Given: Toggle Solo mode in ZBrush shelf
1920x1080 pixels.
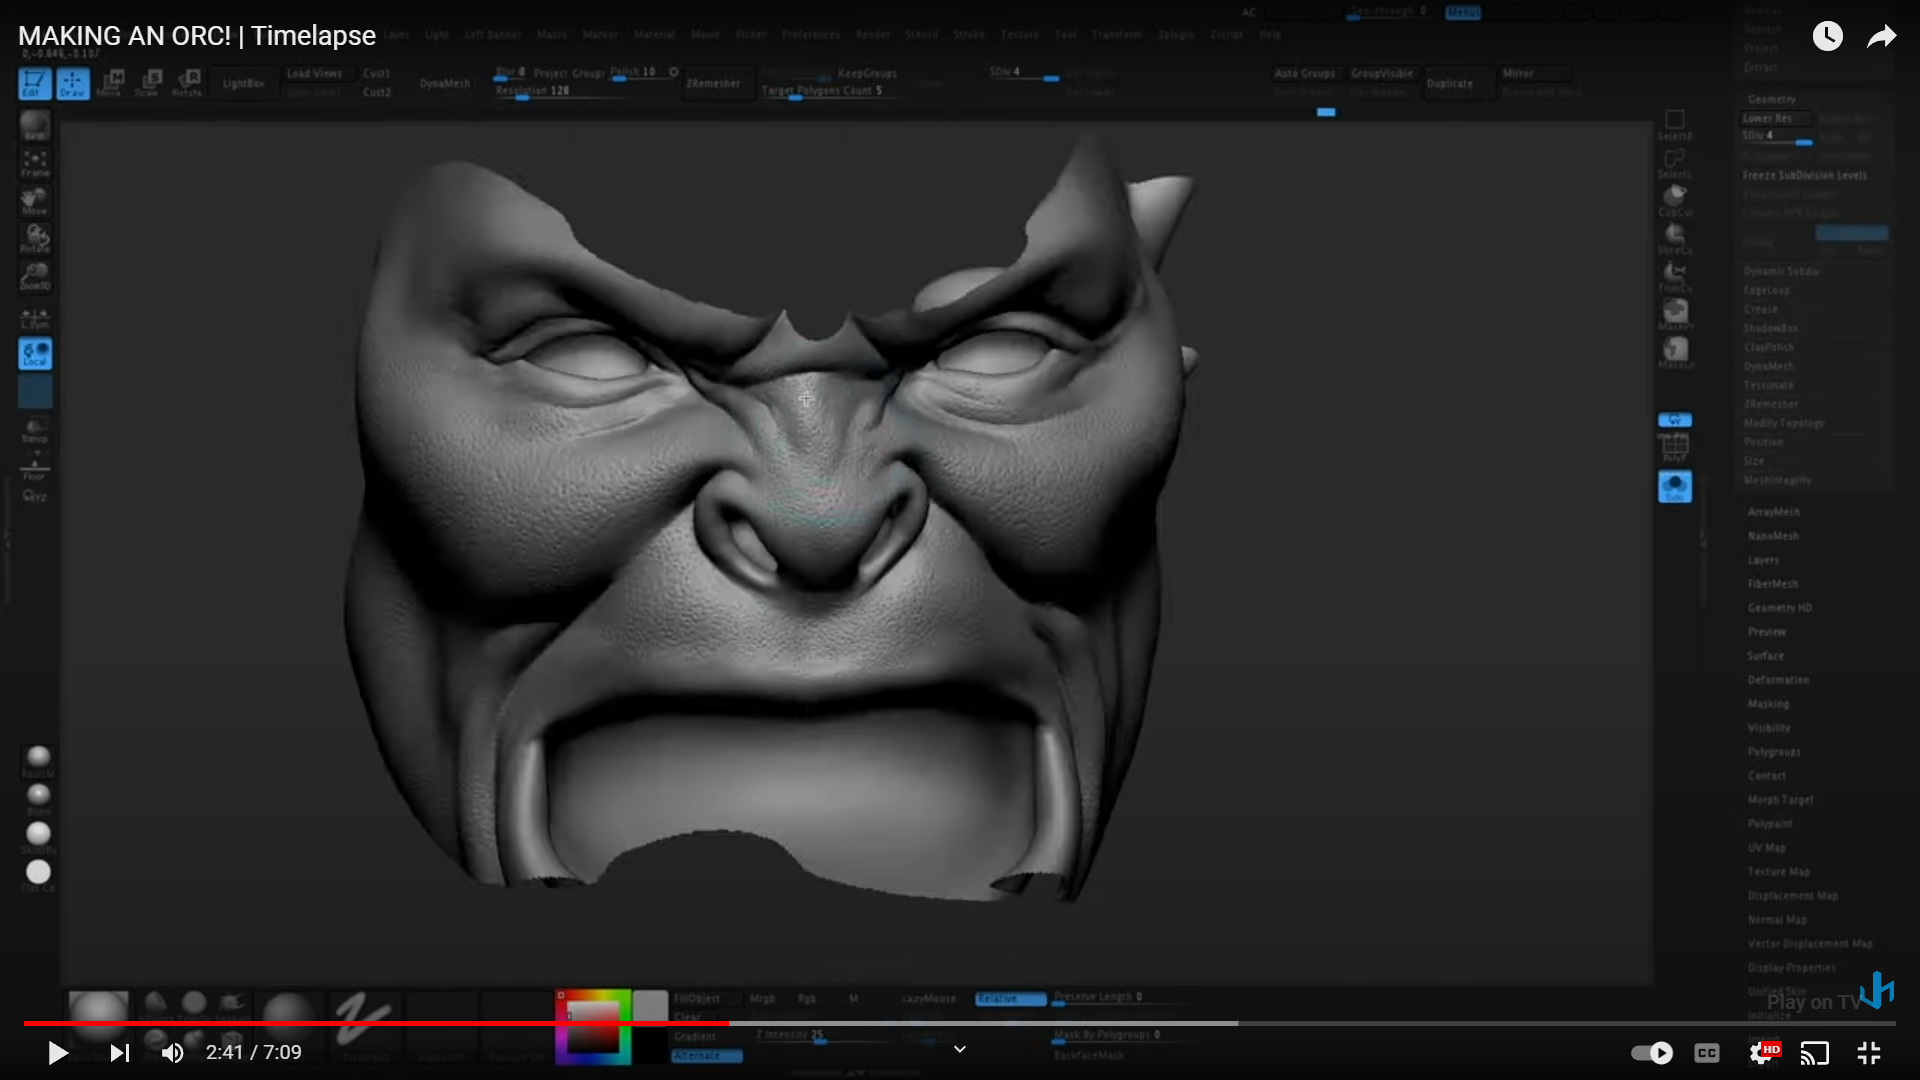Looking at the screenshot, I should (x=1675, y=487).
